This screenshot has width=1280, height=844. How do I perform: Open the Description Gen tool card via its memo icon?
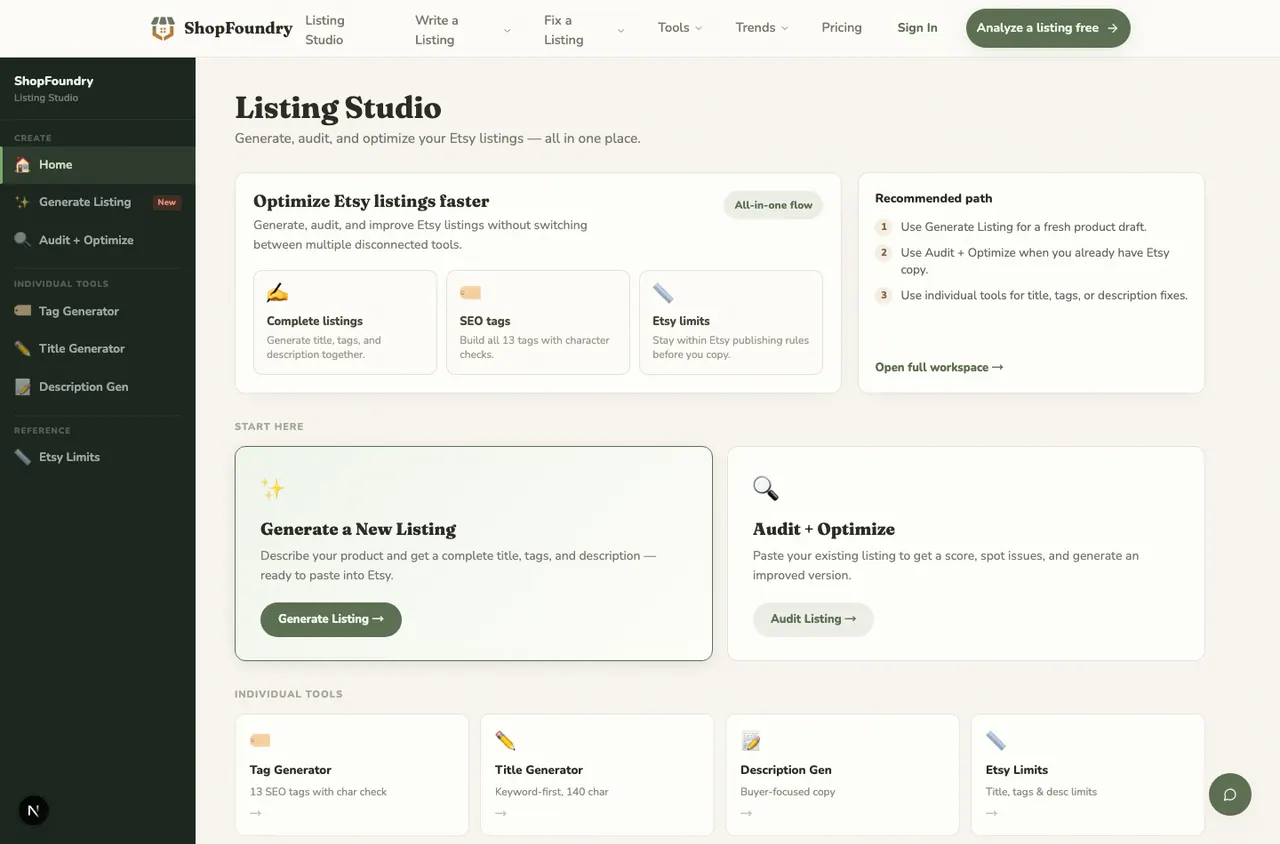pyautogui.click(x=751, y=741)
